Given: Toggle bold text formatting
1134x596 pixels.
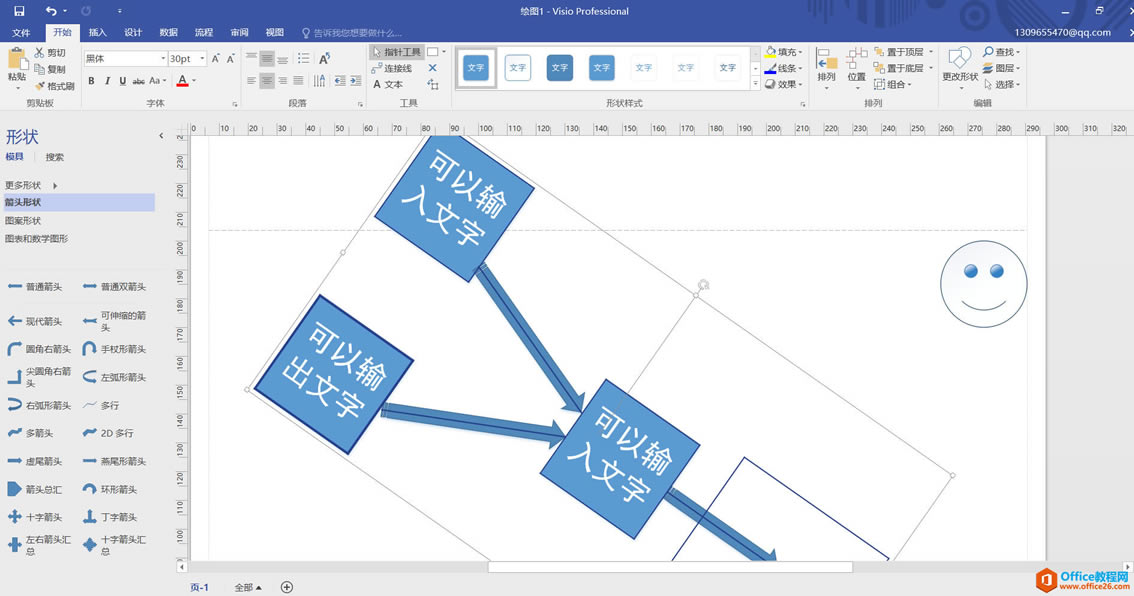Looking at the screenshot, I should (91, 81).
